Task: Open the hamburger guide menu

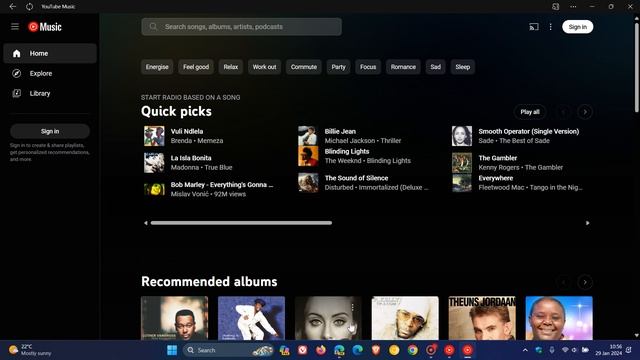Action: [15, 27]
